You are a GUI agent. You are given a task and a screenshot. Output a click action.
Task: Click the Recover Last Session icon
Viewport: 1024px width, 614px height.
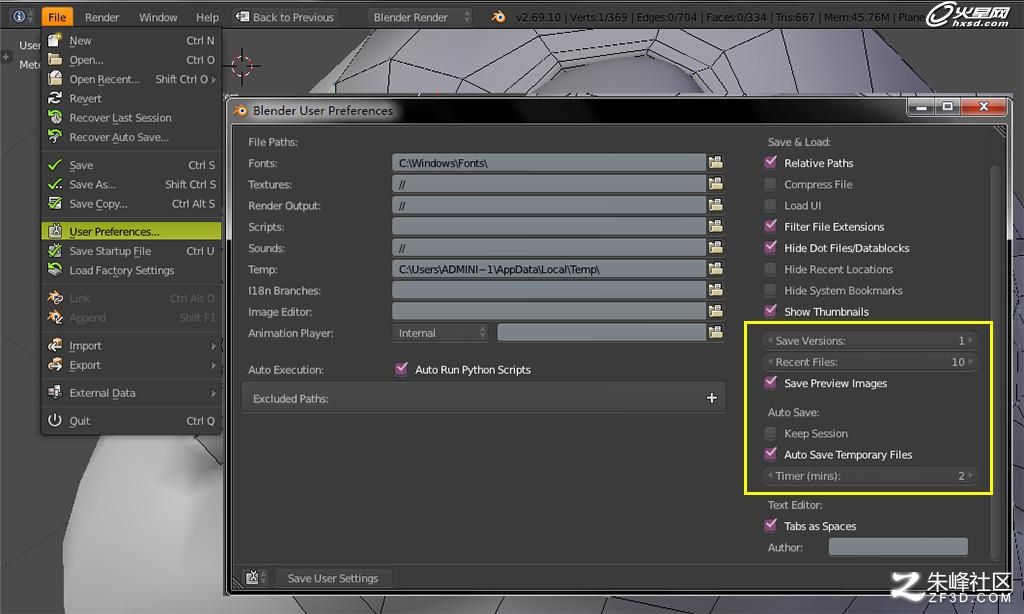[x=56, y=118]
